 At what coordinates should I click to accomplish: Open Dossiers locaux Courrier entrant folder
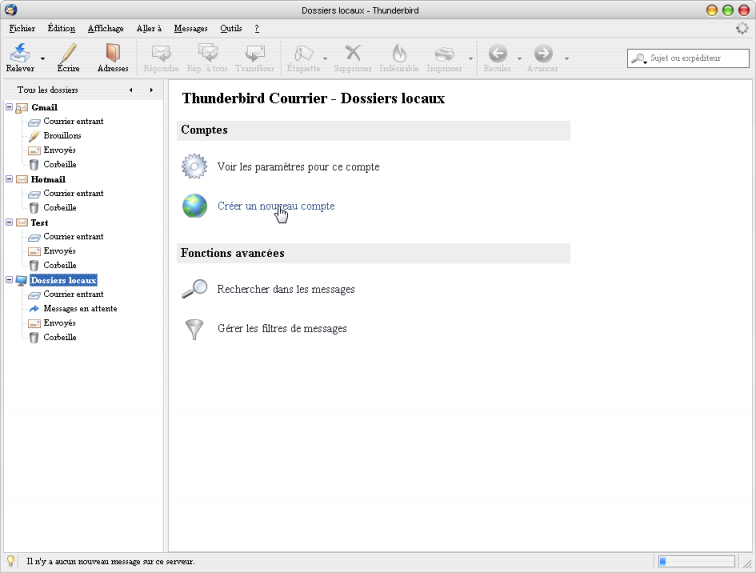pos(73,294)
